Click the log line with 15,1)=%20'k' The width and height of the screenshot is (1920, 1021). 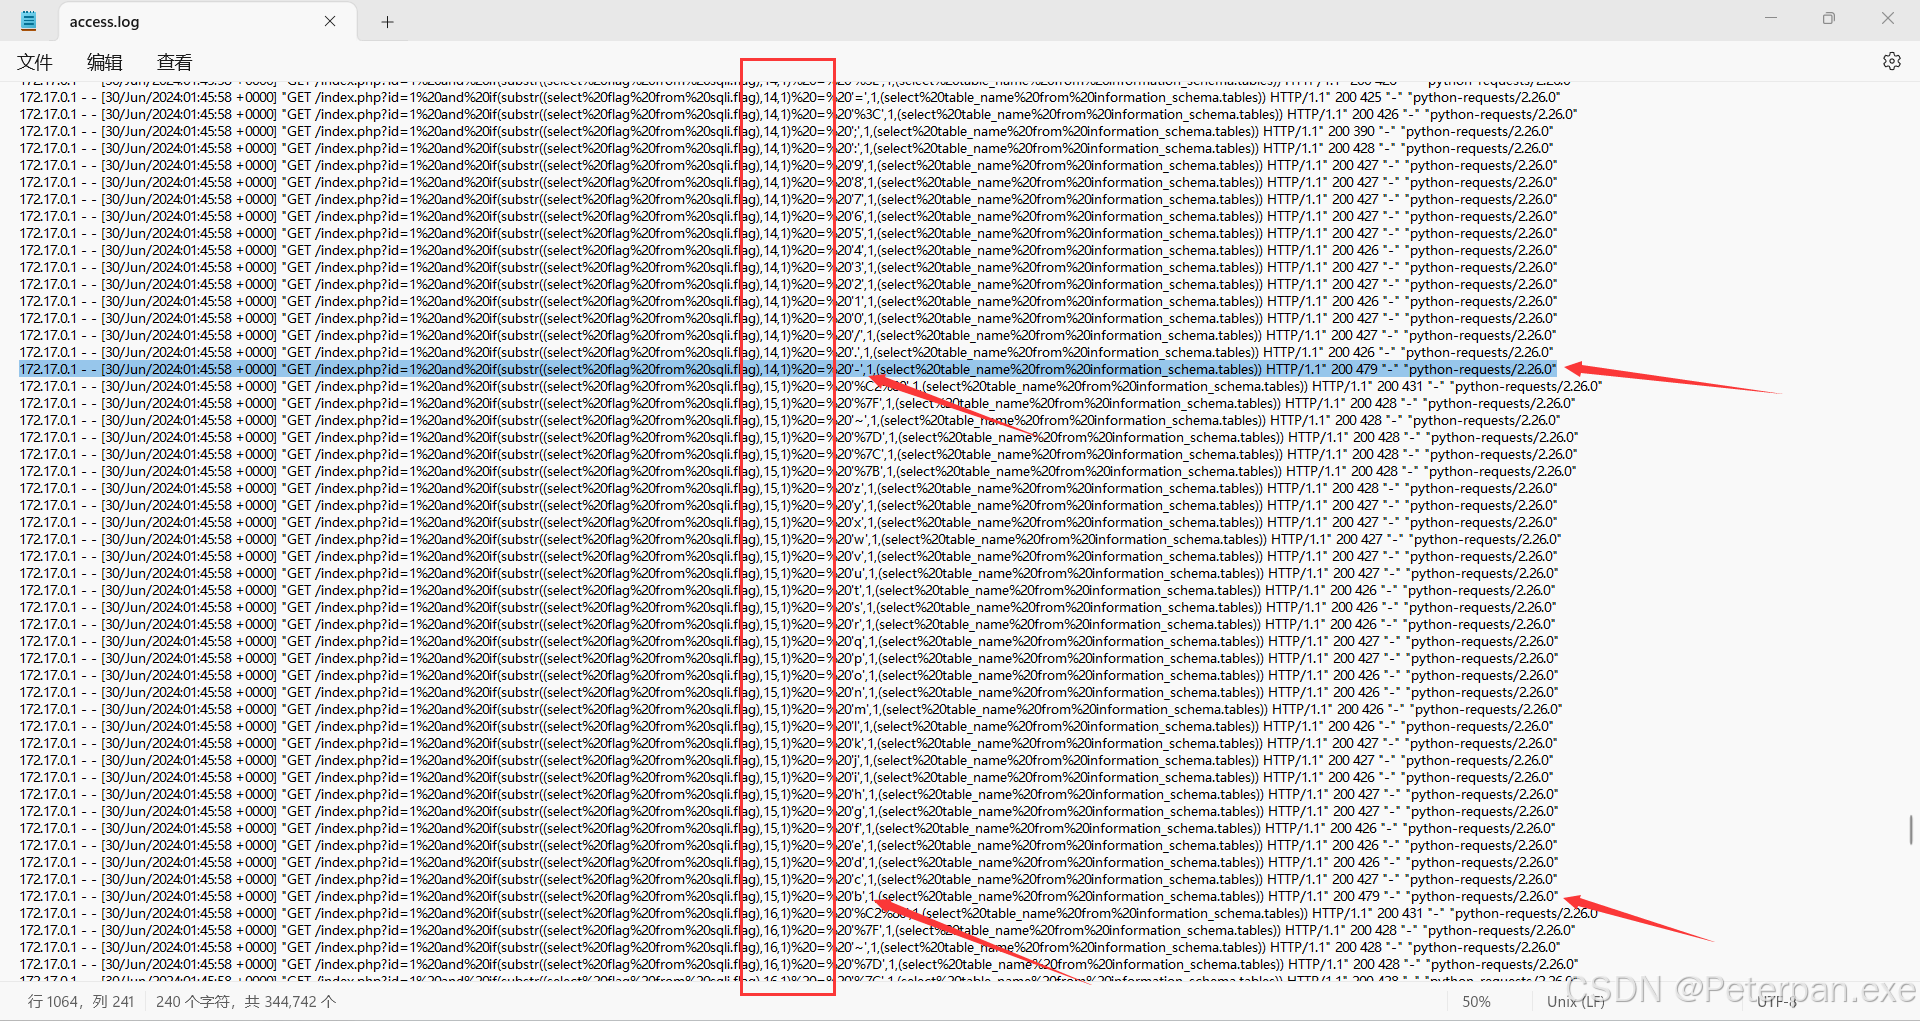point(788,743)
